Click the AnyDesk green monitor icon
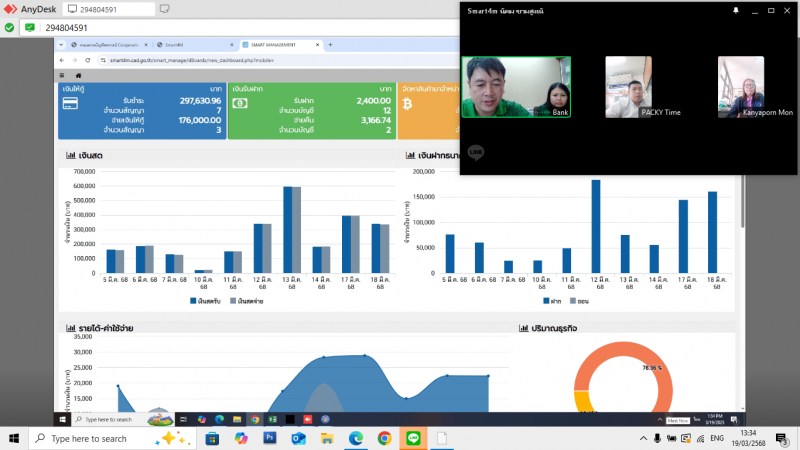800x450 pixels. pos(30,28)
